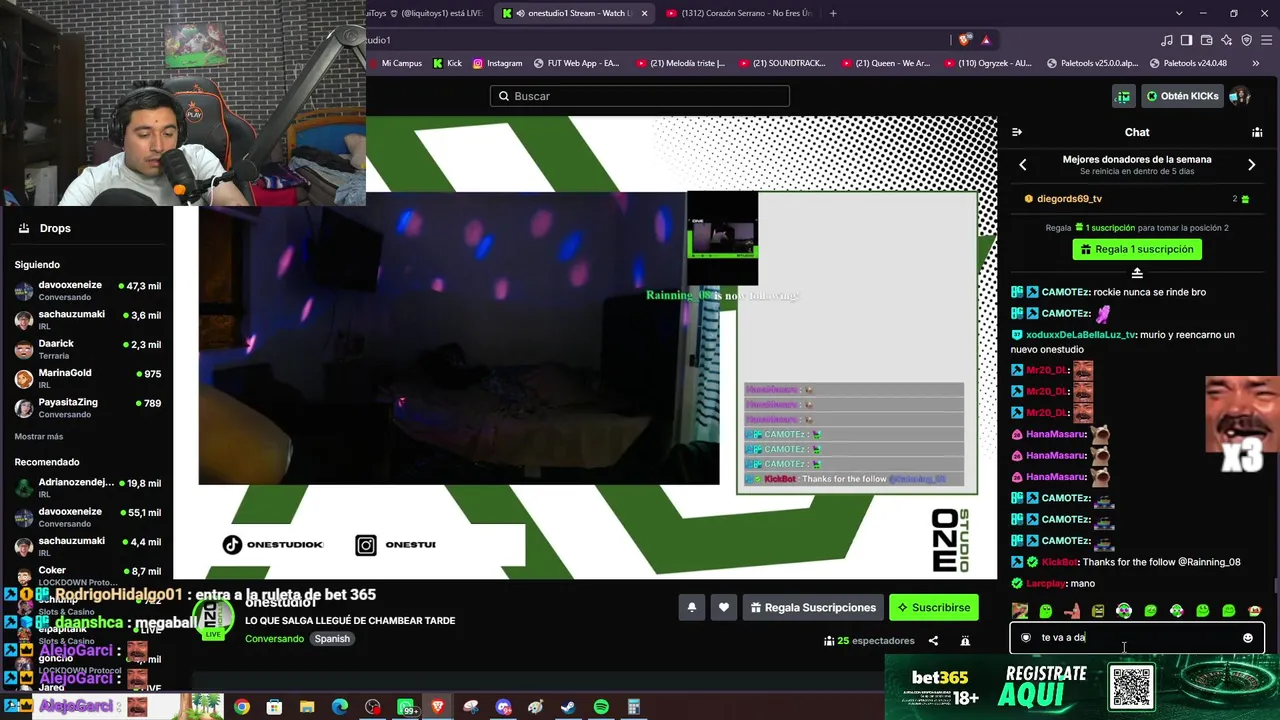Show previous top donor leaderboard
Image resolution: width=1280 pixels, height=720 pixels.
point(1023,165)
